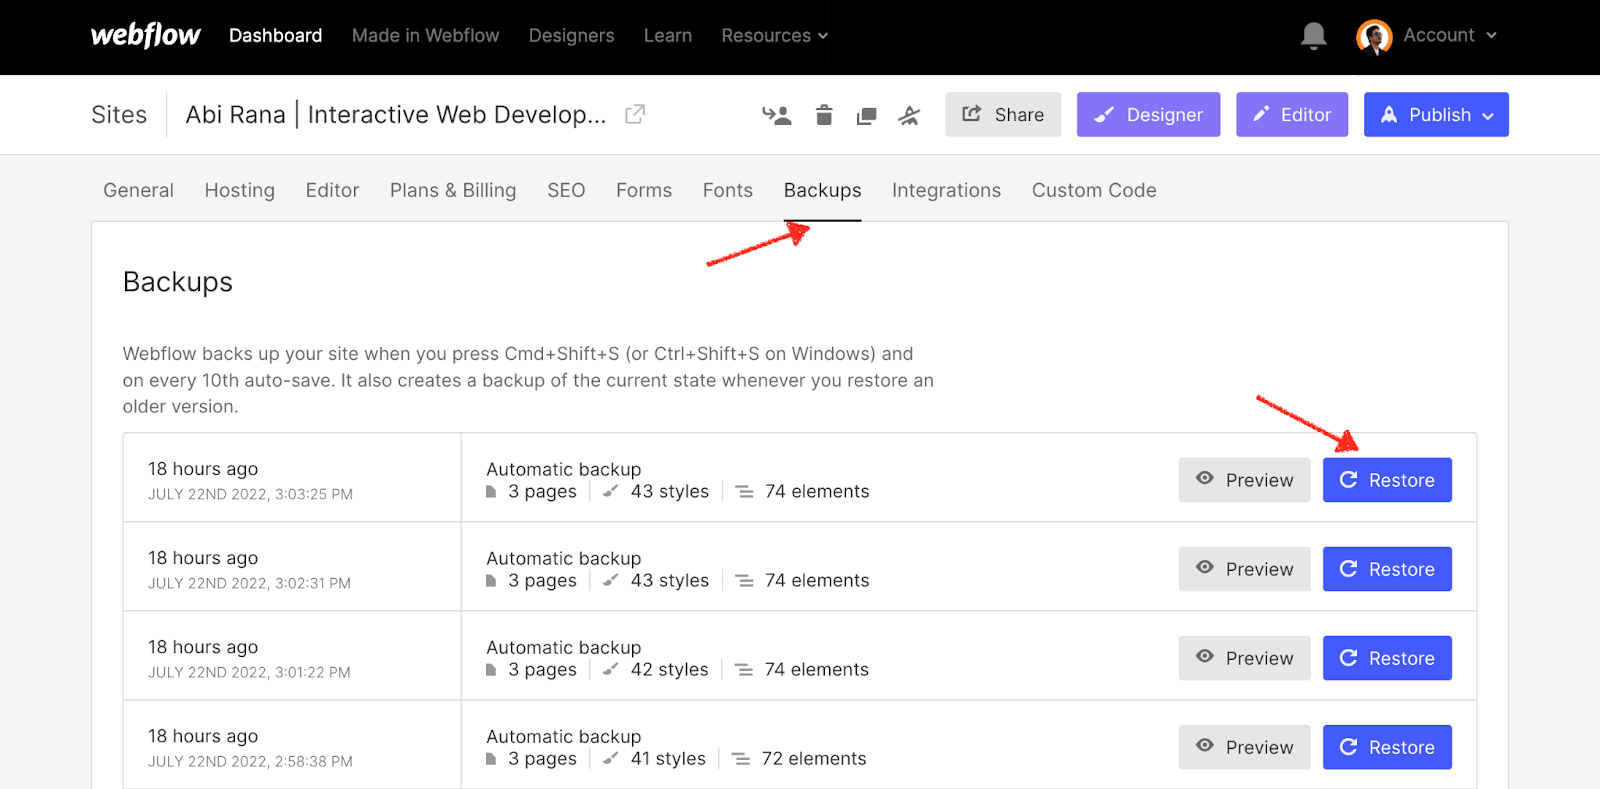
Task: Open the Publish dropdown
Action: 1436,115
